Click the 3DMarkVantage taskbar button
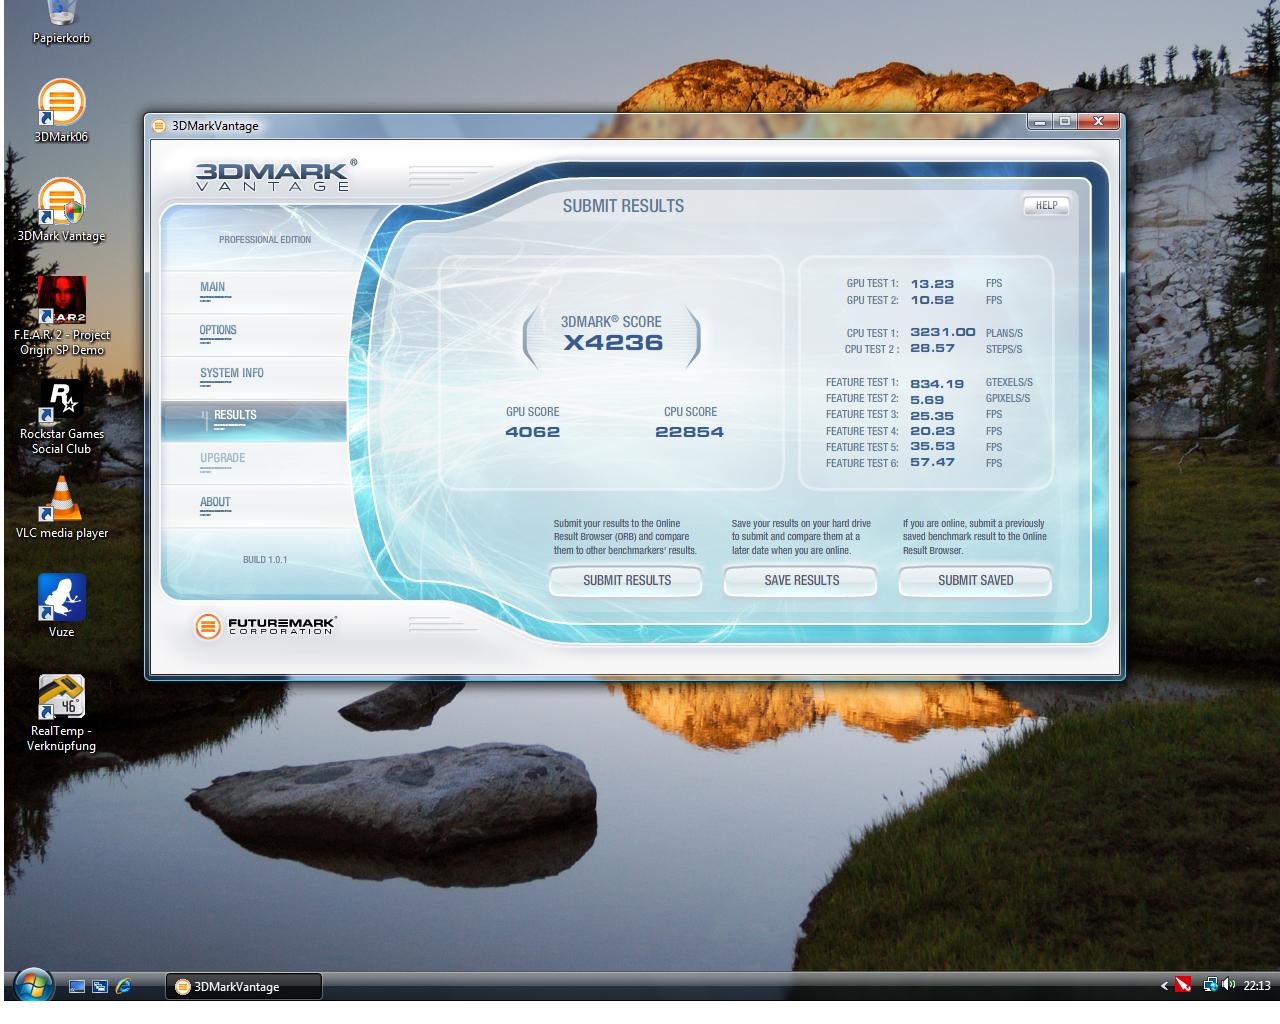 click(x=244, y=986)
